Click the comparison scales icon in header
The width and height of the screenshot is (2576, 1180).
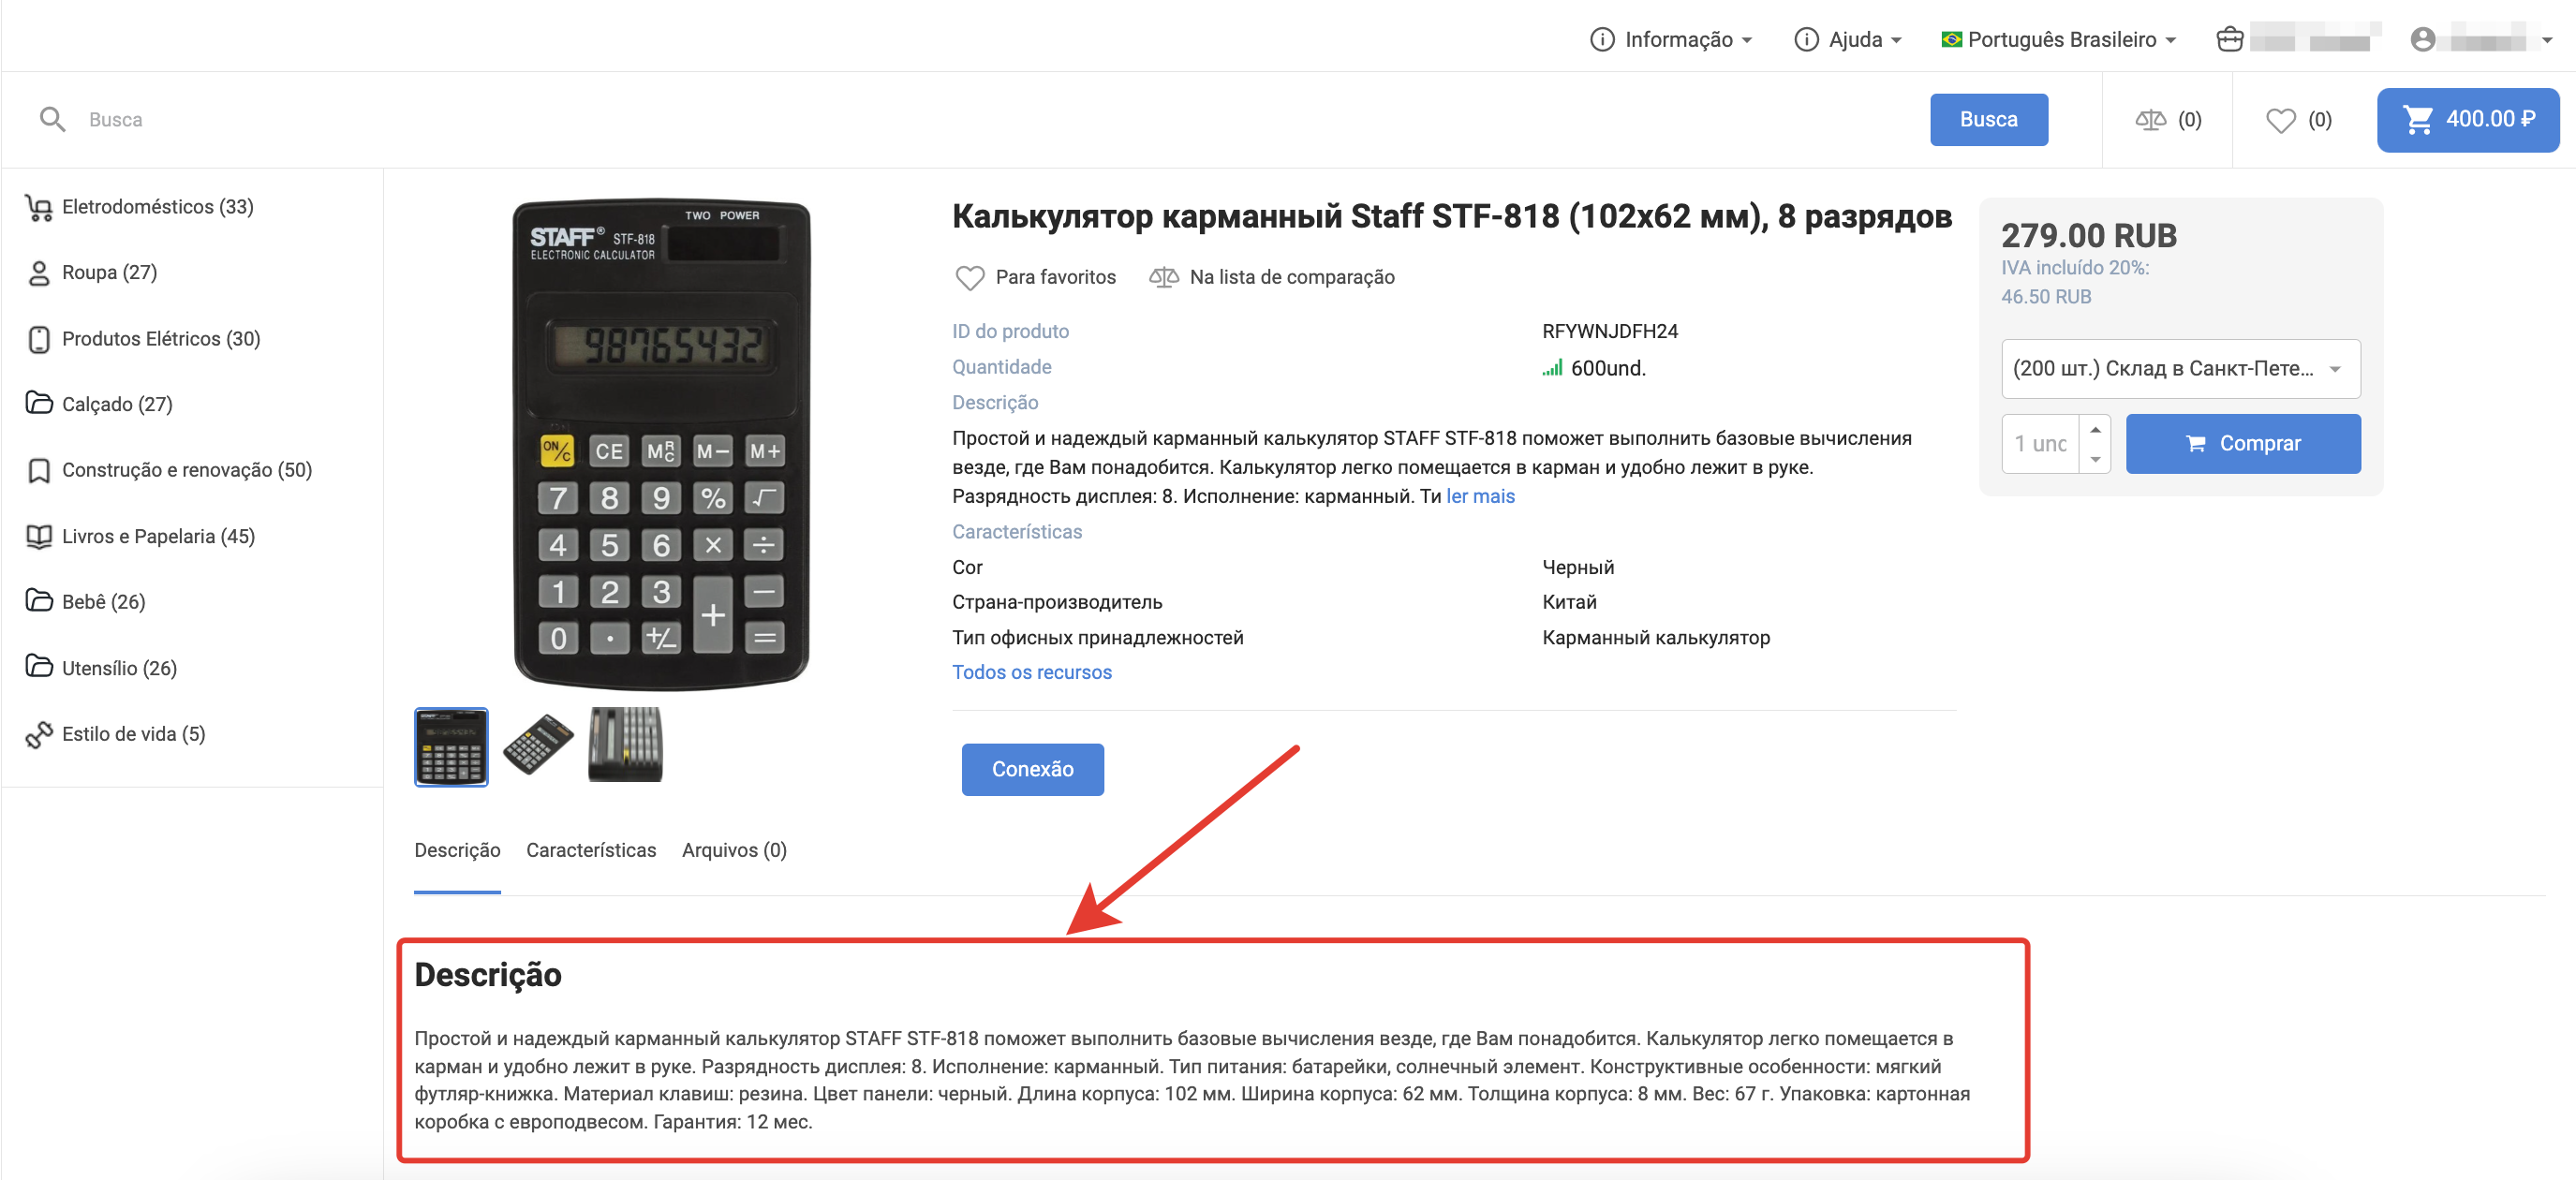(2150, 120)
